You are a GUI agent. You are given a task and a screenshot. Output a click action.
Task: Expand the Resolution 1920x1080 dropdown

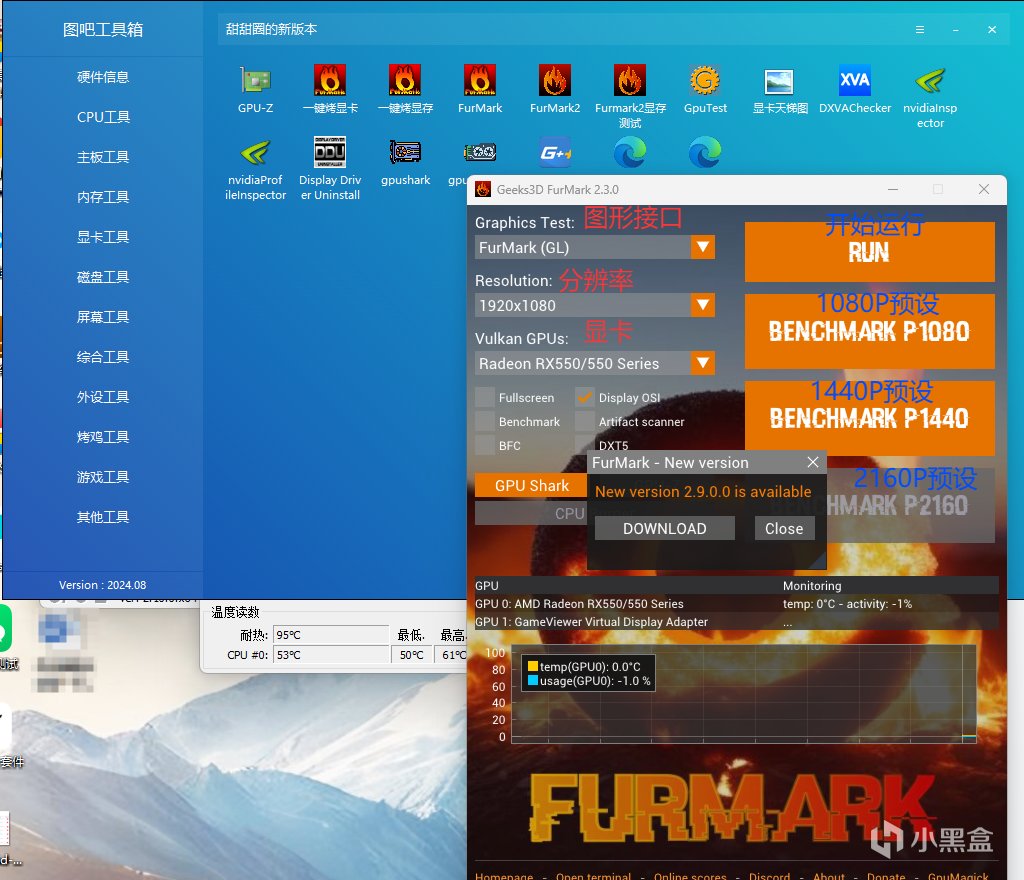pyautogui.click(x=703, y=305)
